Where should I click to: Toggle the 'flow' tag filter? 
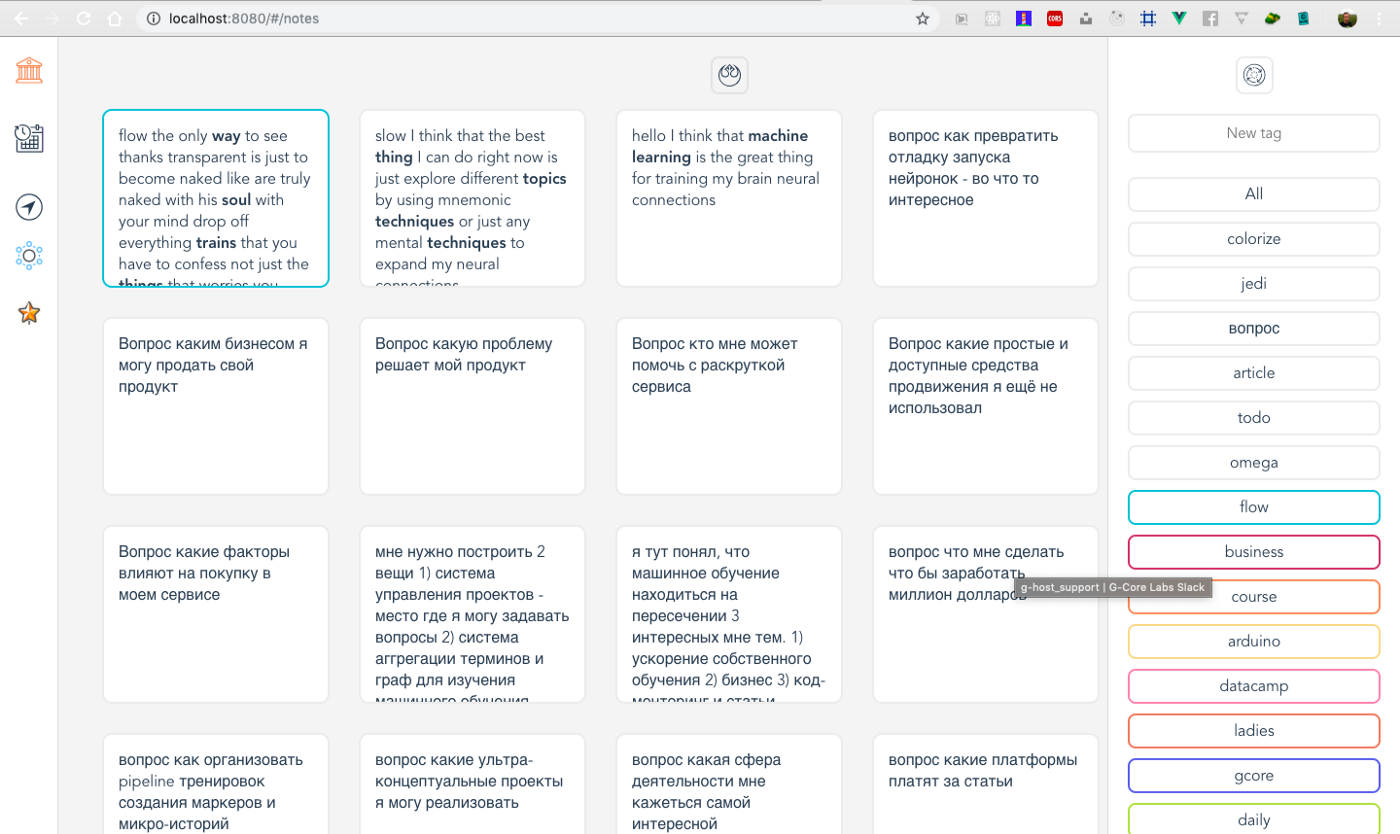click(x=1253, y=507)
